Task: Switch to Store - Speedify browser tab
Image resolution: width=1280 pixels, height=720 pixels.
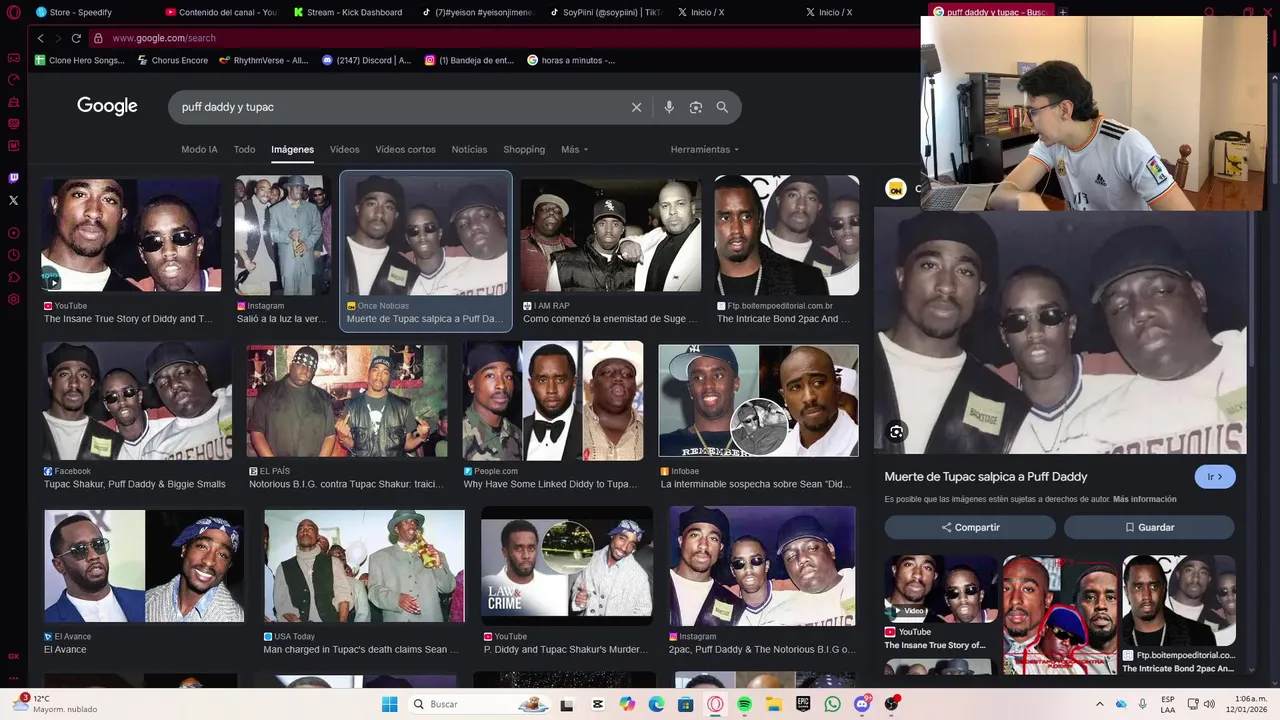Action: pos(90,12)
